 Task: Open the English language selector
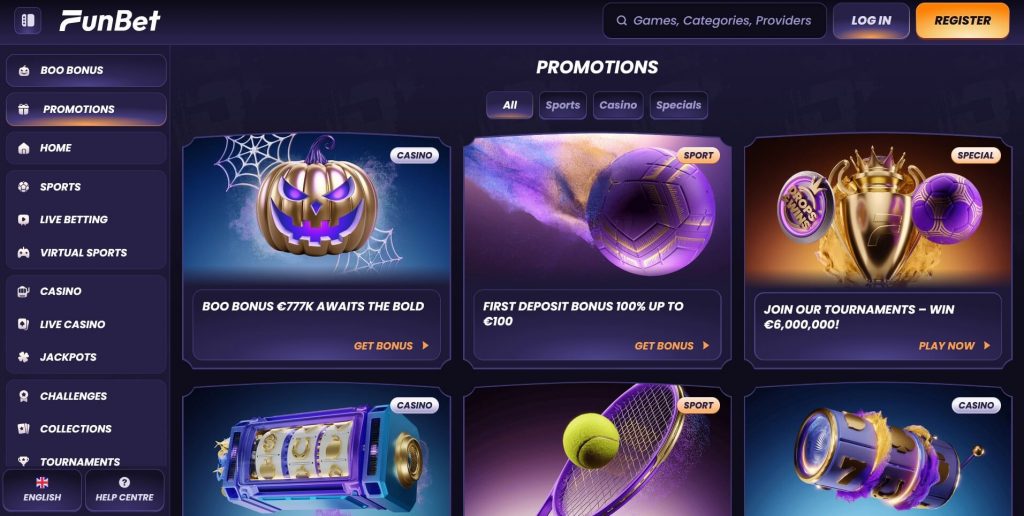click(x=42, y=490)
